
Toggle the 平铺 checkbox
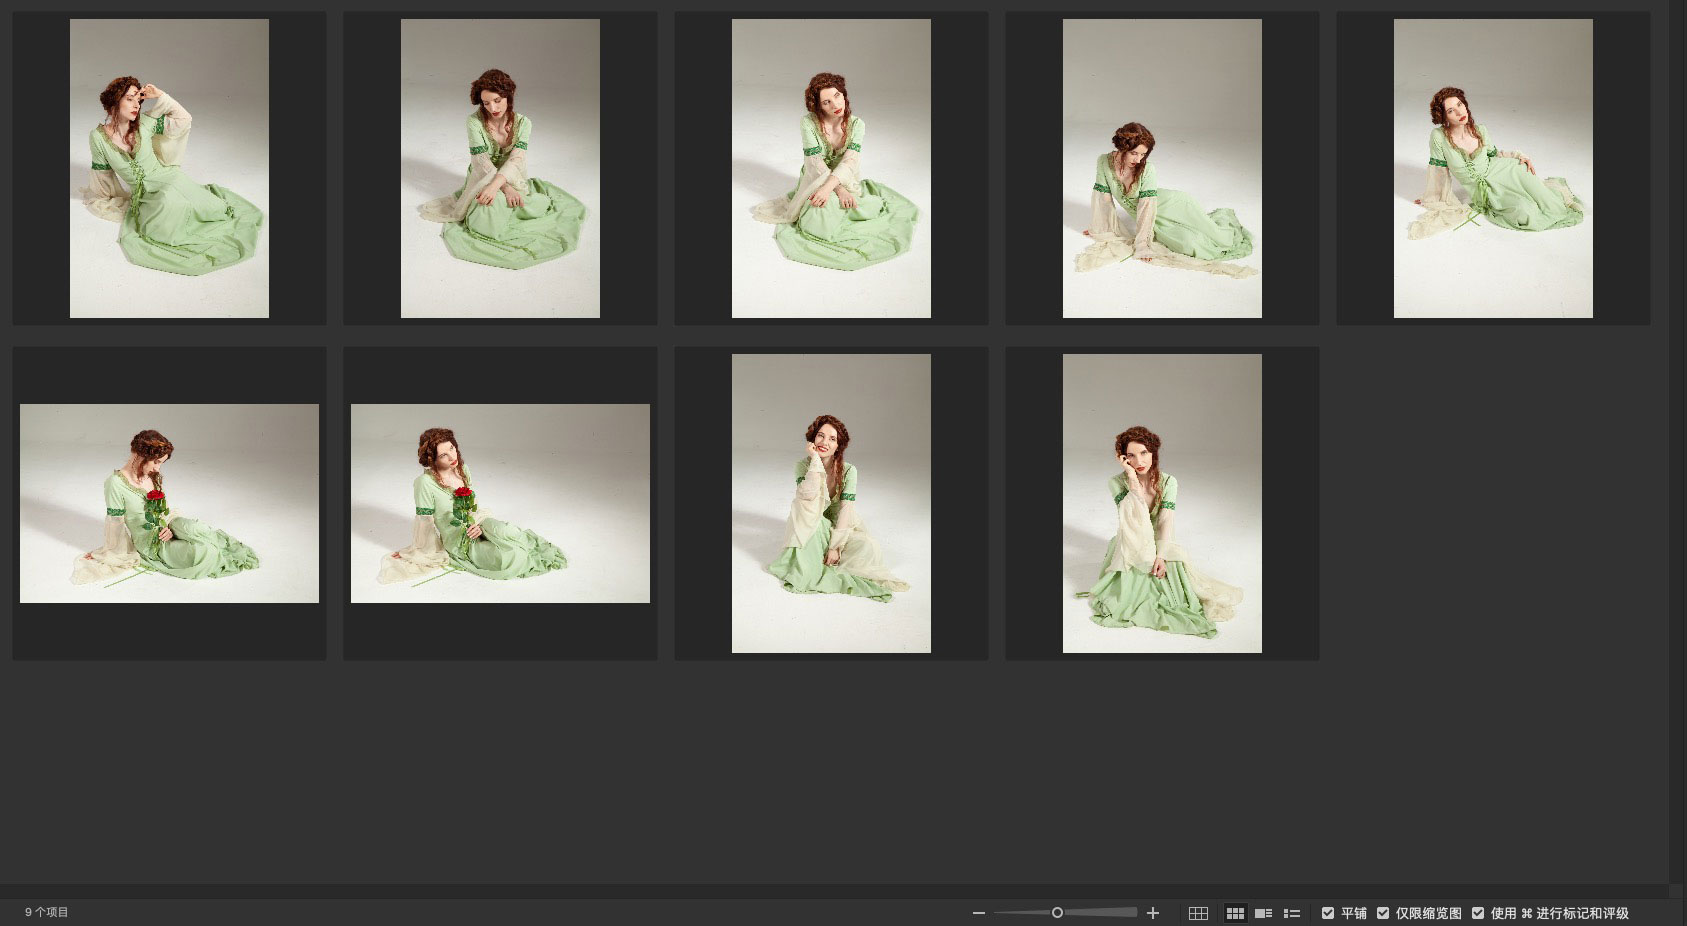point(1328,913)
